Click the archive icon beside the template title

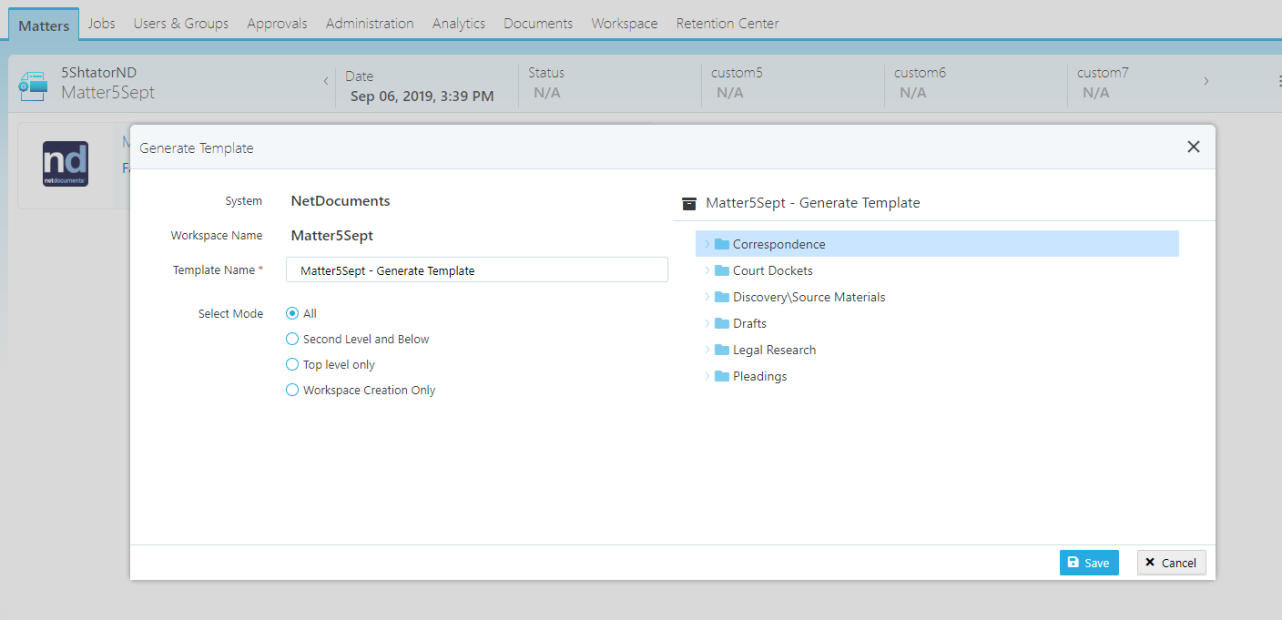click(x=689, y=203)
